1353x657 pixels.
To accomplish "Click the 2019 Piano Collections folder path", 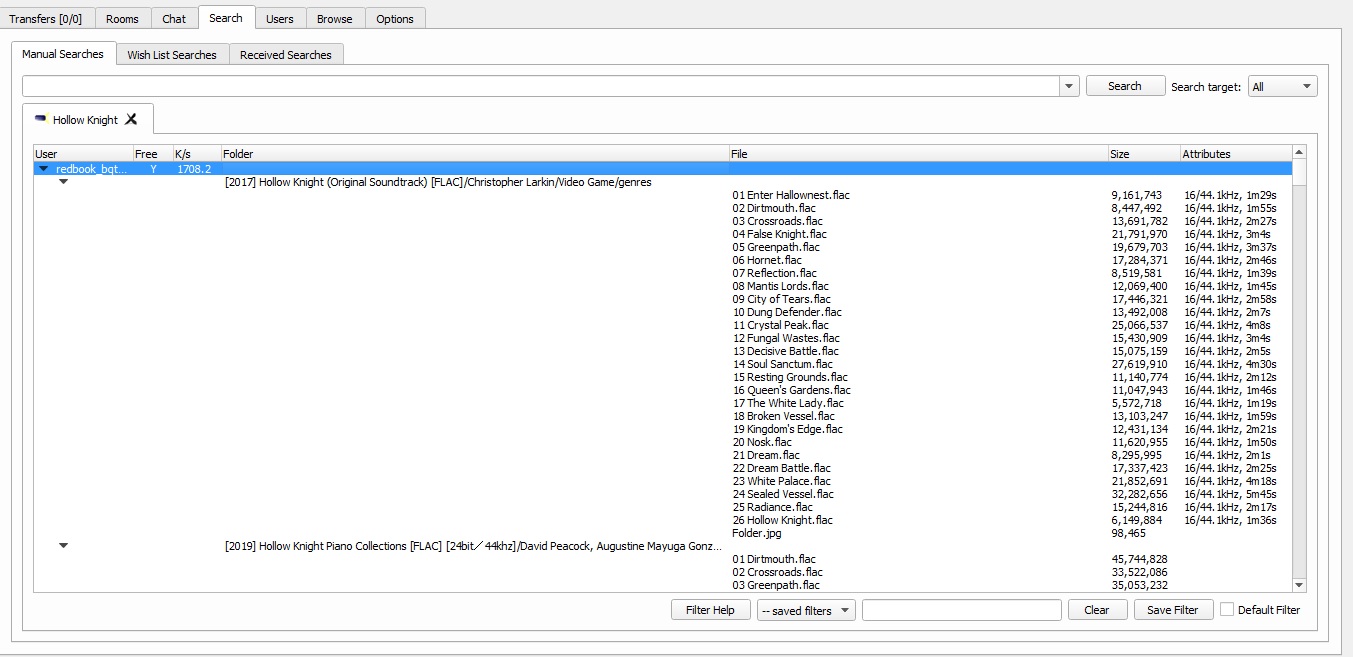I will click(473, 546).
